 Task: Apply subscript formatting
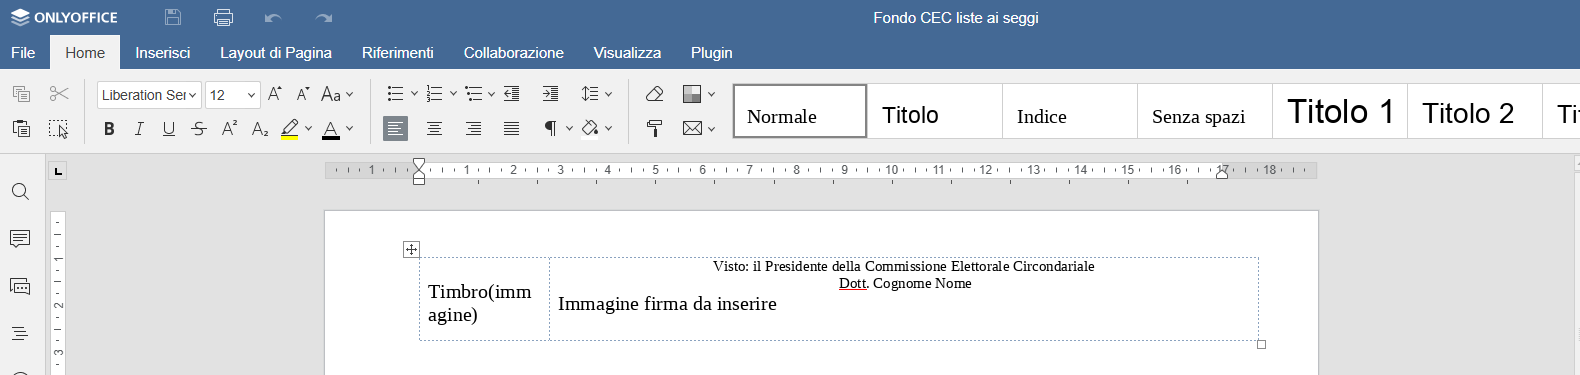(x=260, y=128)
